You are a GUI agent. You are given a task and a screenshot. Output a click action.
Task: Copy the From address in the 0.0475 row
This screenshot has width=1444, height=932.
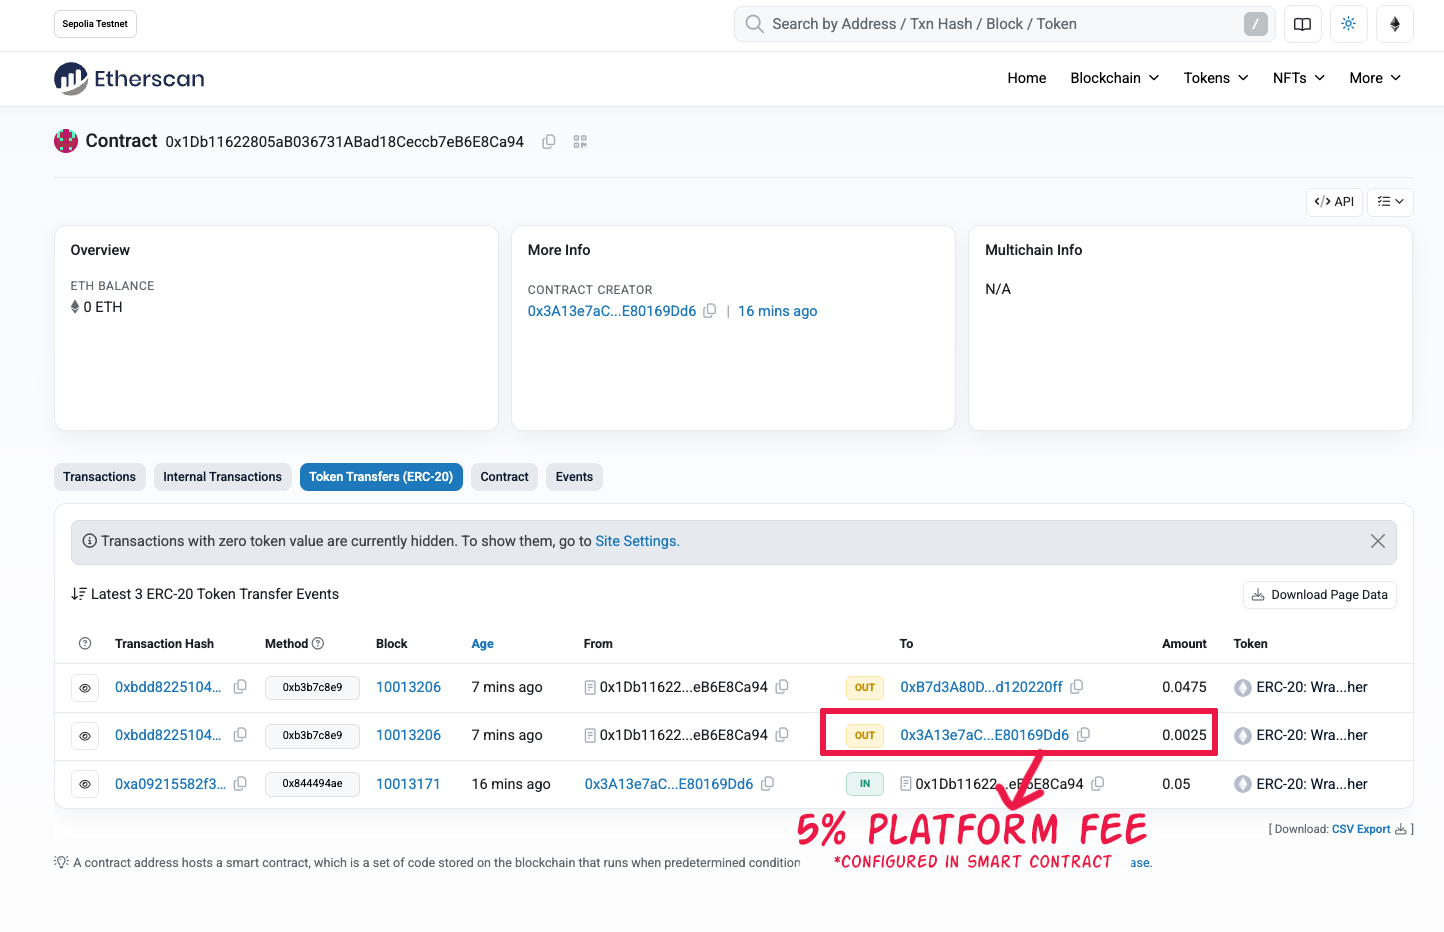point(782,687)
